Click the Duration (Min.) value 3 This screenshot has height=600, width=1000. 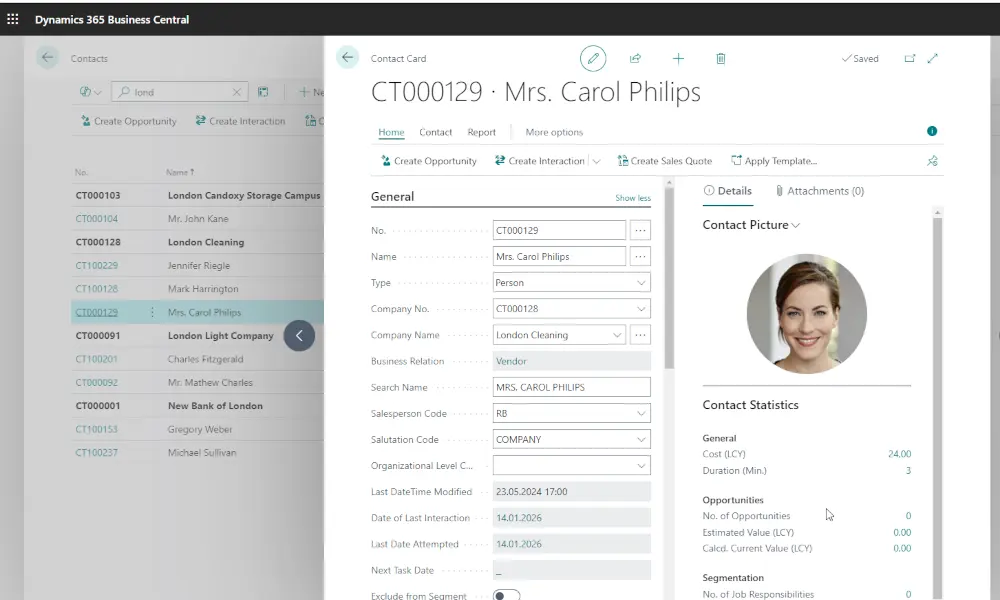click(x=908, y=471)
